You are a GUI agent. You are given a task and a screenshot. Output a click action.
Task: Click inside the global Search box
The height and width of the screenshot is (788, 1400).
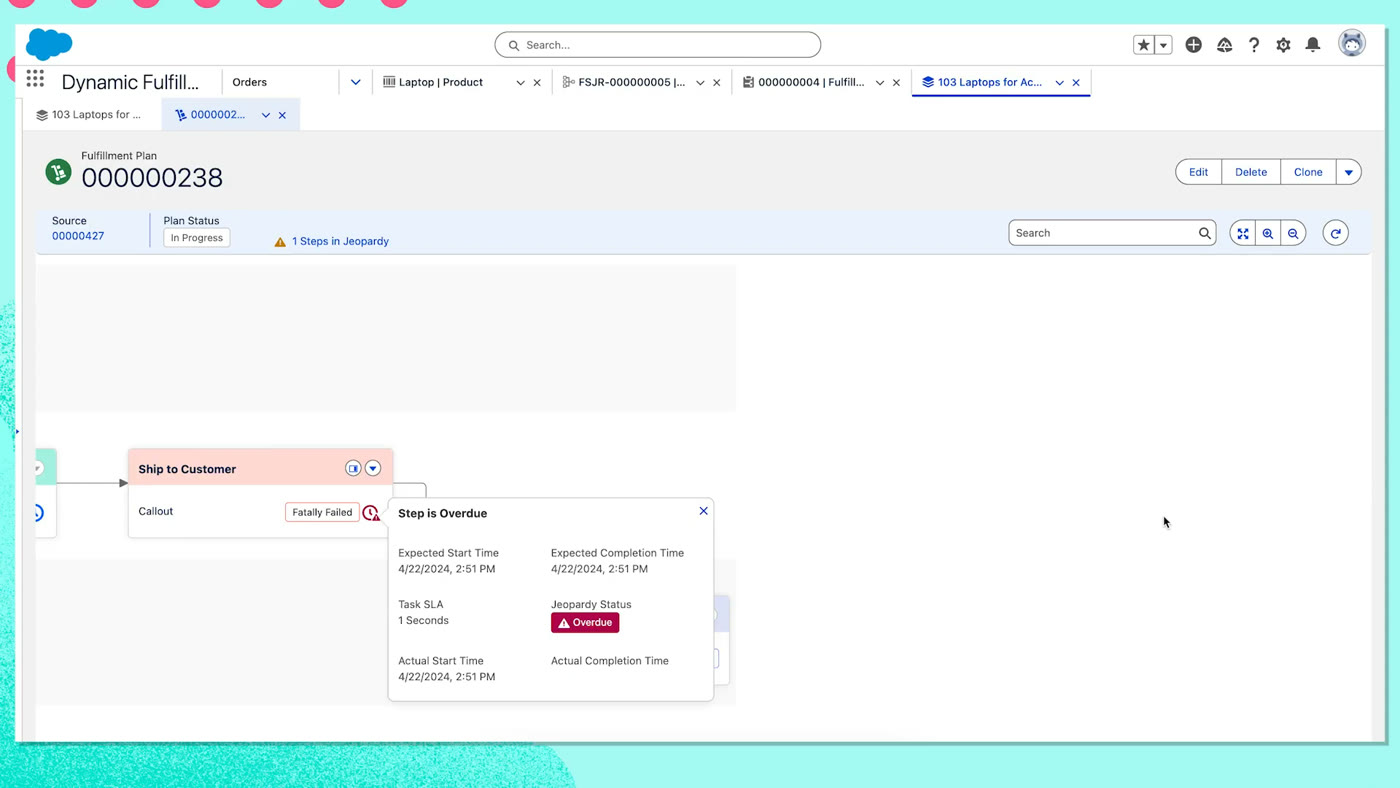coord(658,45)
